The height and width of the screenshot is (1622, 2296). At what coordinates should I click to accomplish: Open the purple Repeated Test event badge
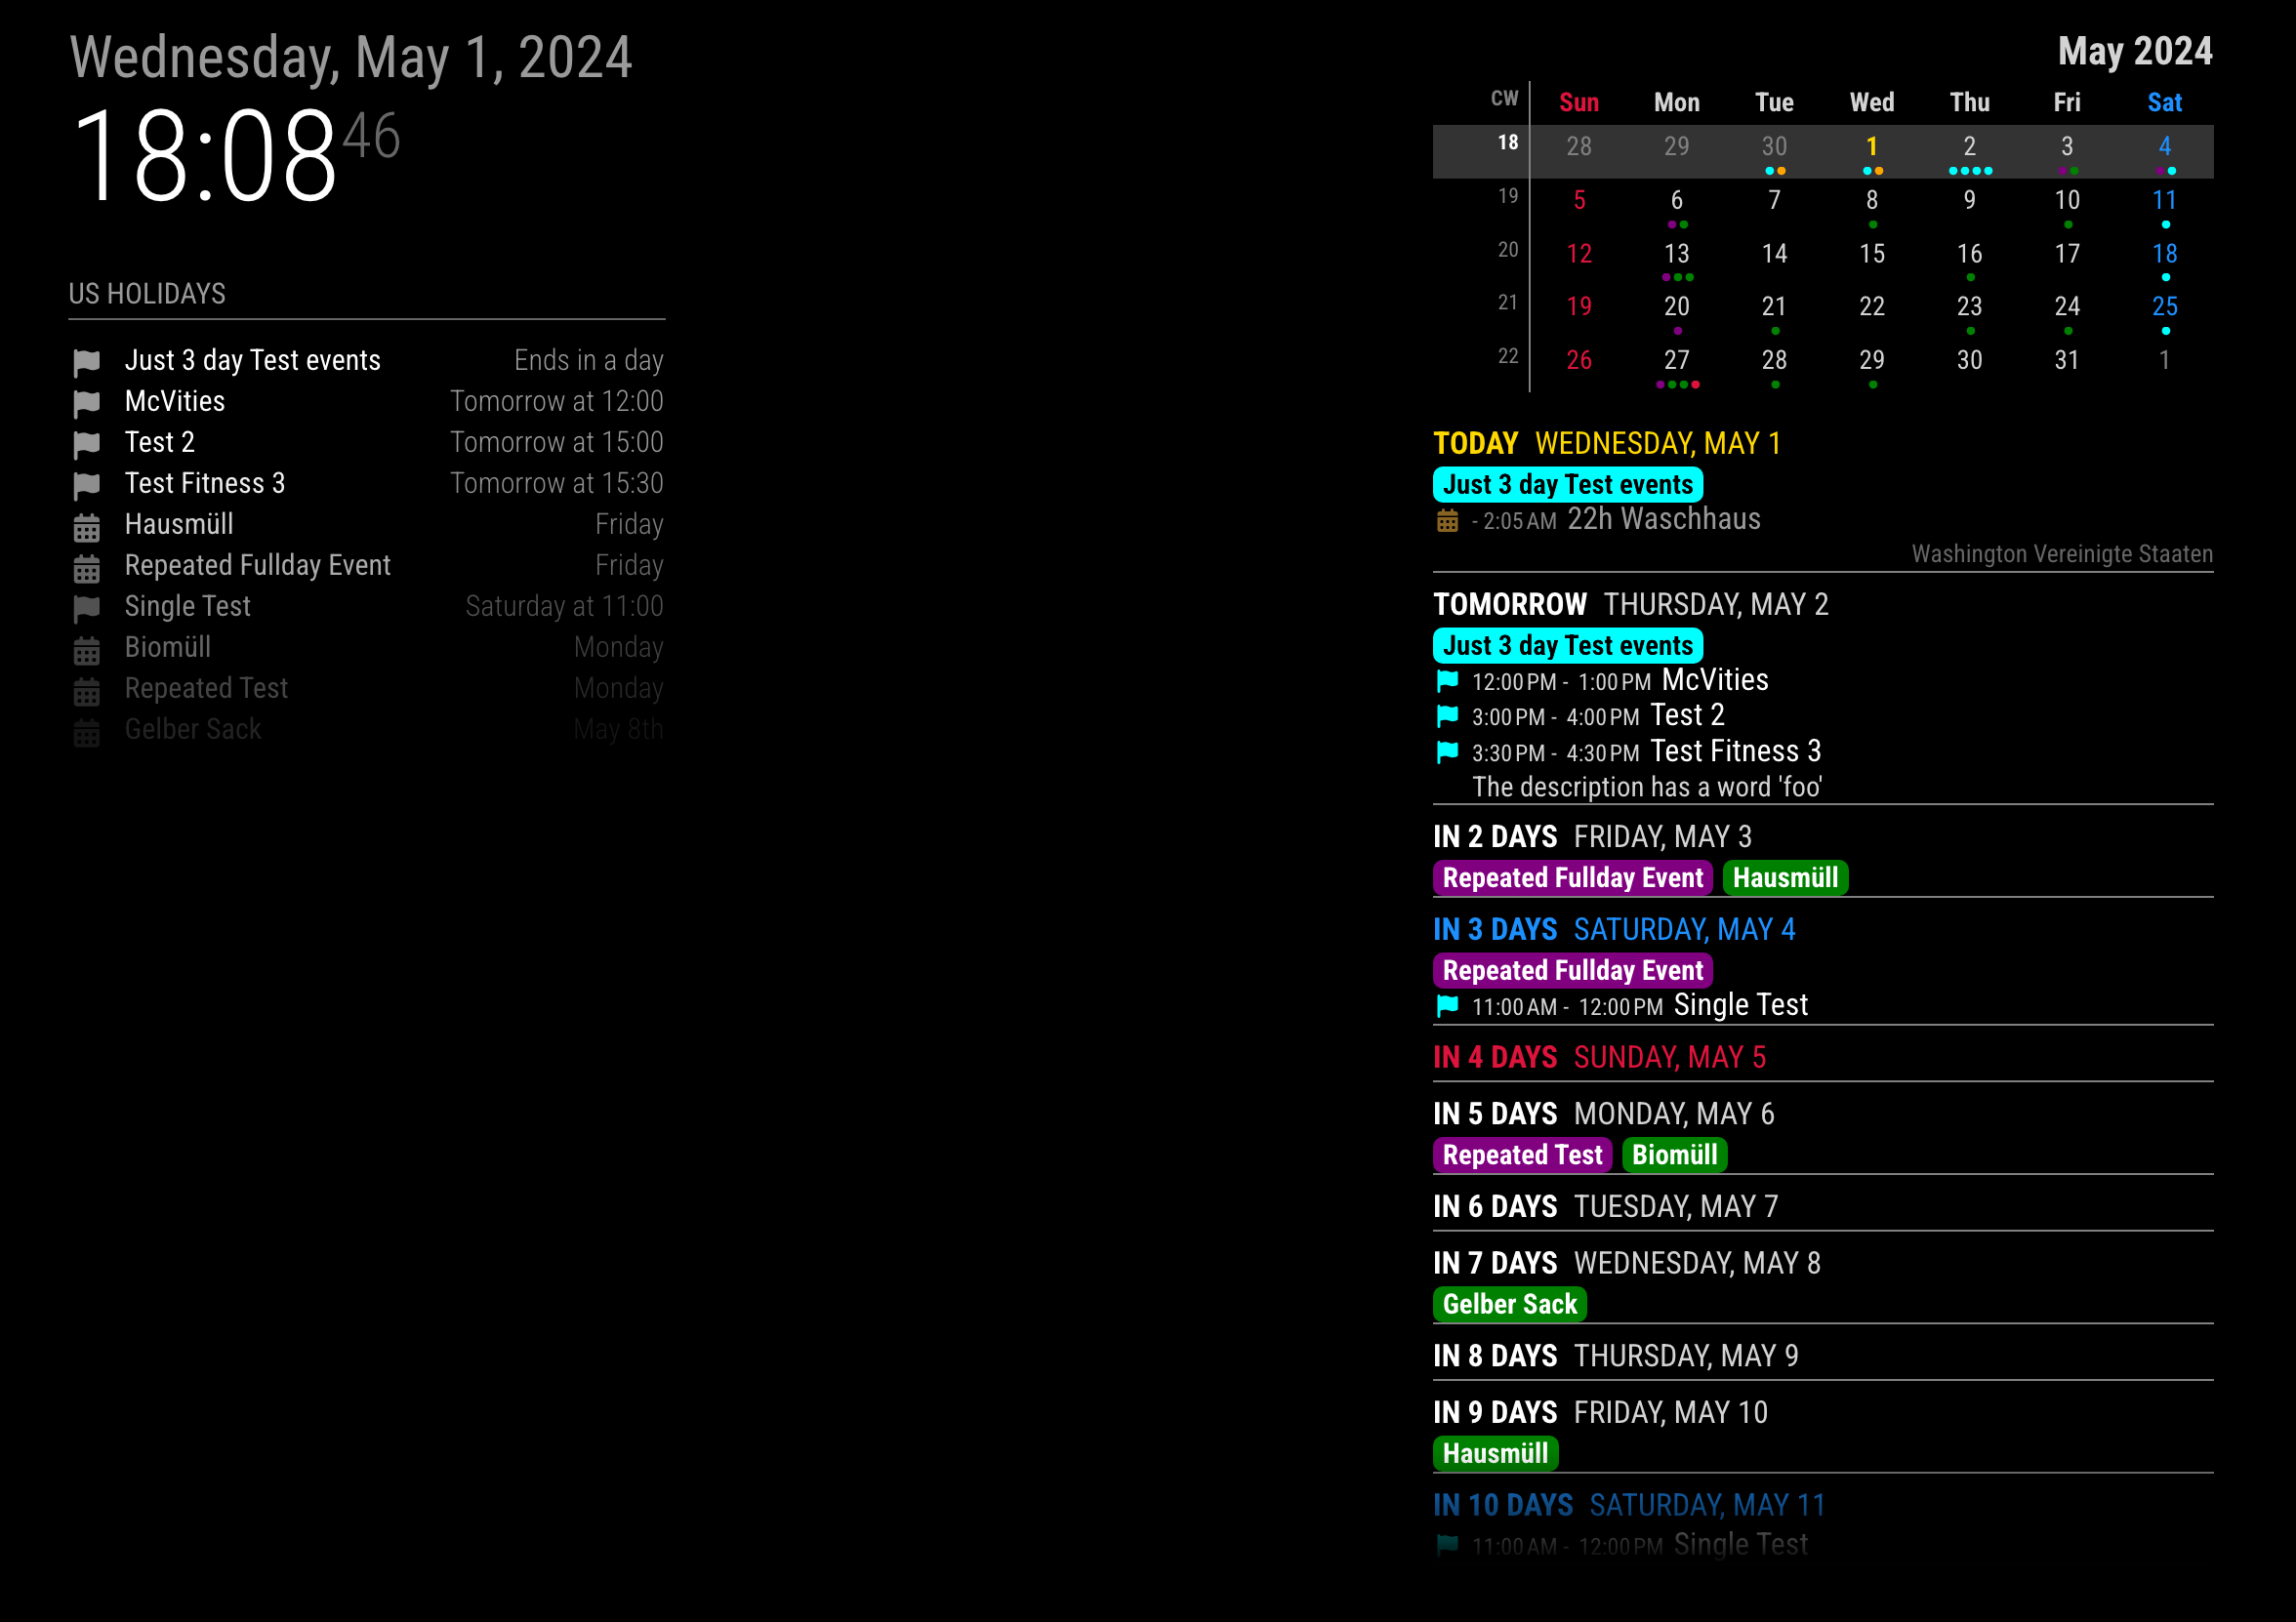point(1522,1155)
